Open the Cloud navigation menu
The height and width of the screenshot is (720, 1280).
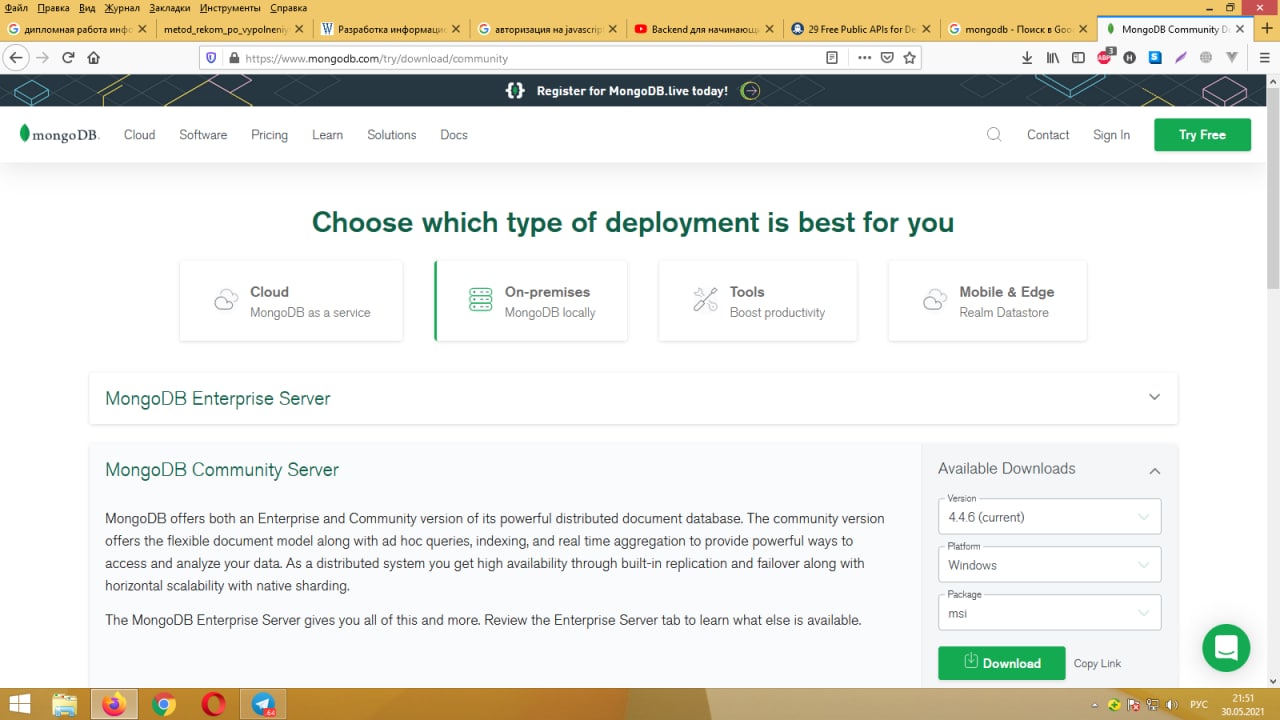[139, 135]
